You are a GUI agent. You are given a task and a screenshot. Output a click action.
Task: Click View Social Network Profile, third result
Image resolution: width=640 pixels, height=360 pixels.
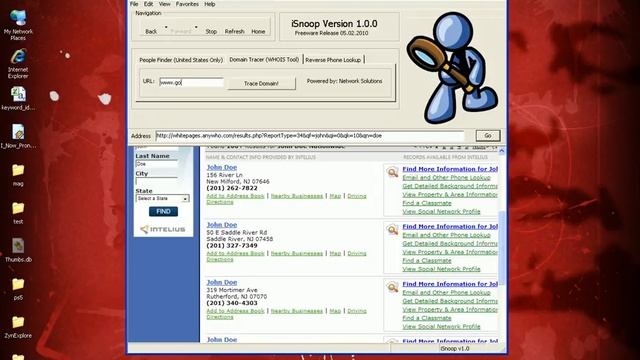(x=441, y=327)
